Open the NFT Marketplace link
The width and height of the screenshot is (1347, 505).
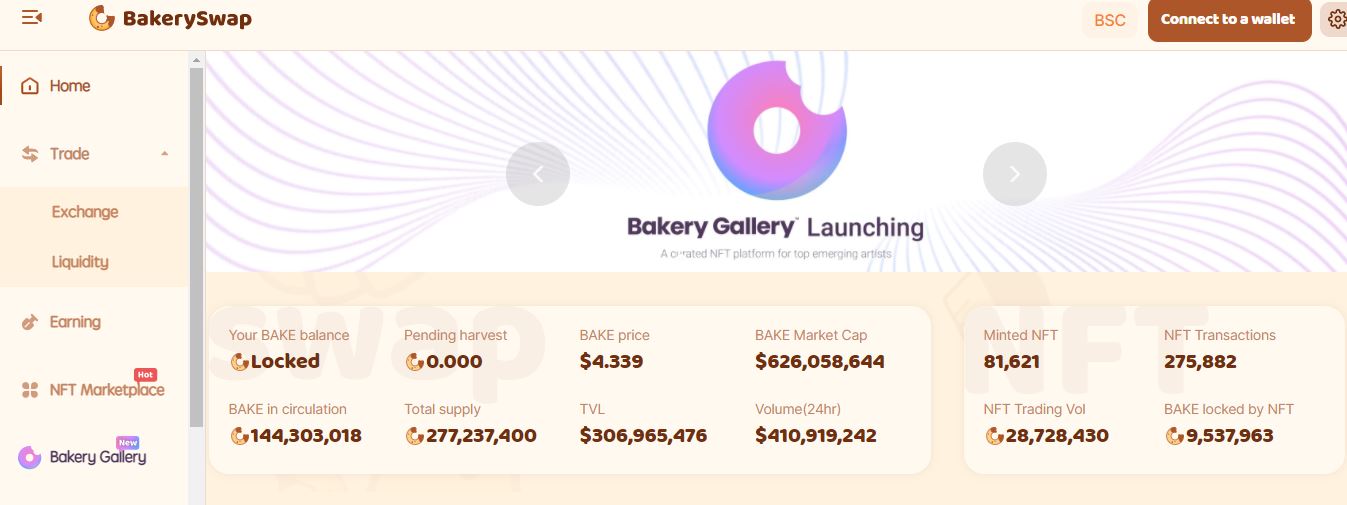coord(107,390)
